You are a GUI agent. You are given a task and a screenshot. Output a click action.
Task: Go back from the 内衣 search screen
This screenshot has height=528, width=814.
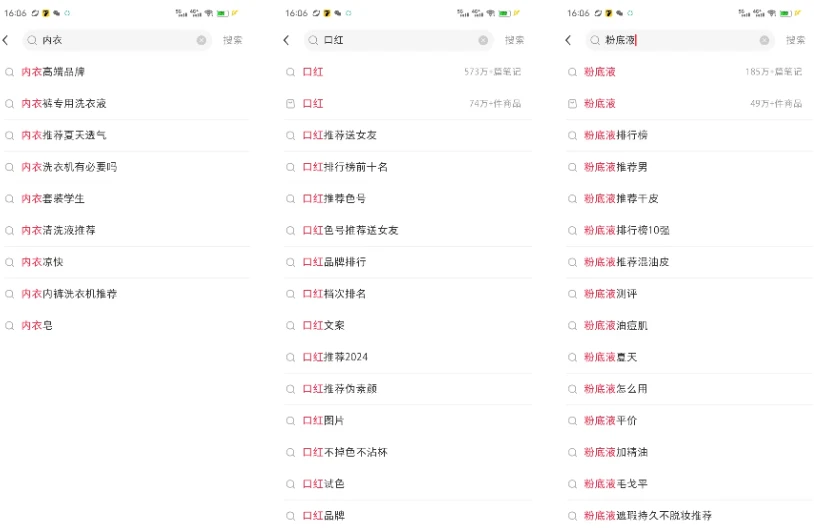[x=6, y=40]
